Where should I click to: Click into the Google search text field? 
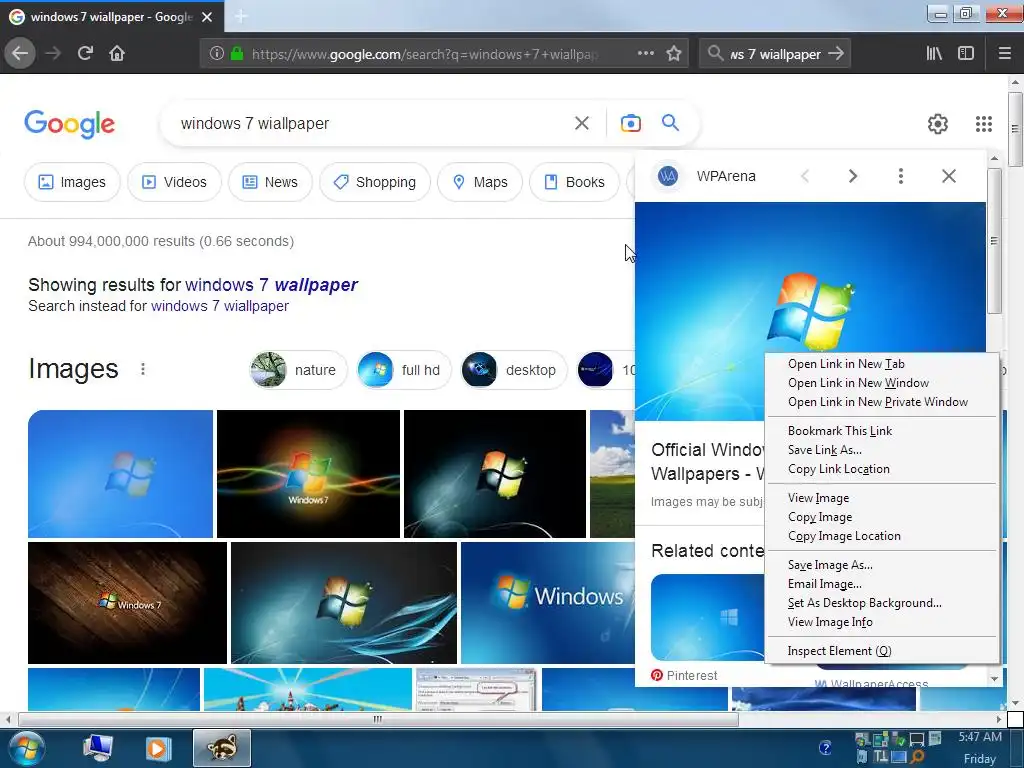(372, 123)
